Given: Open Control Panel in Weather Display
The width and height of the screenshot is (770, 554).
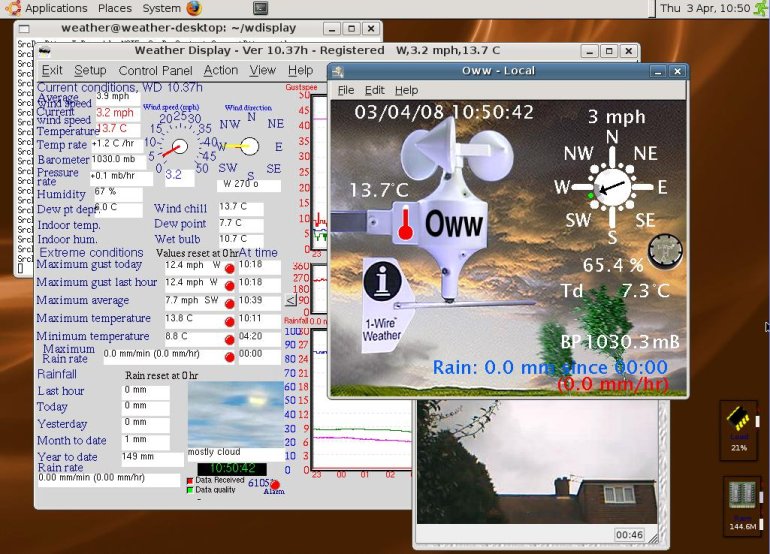Looking at the screenshot, I should click(x=155, y=71).
